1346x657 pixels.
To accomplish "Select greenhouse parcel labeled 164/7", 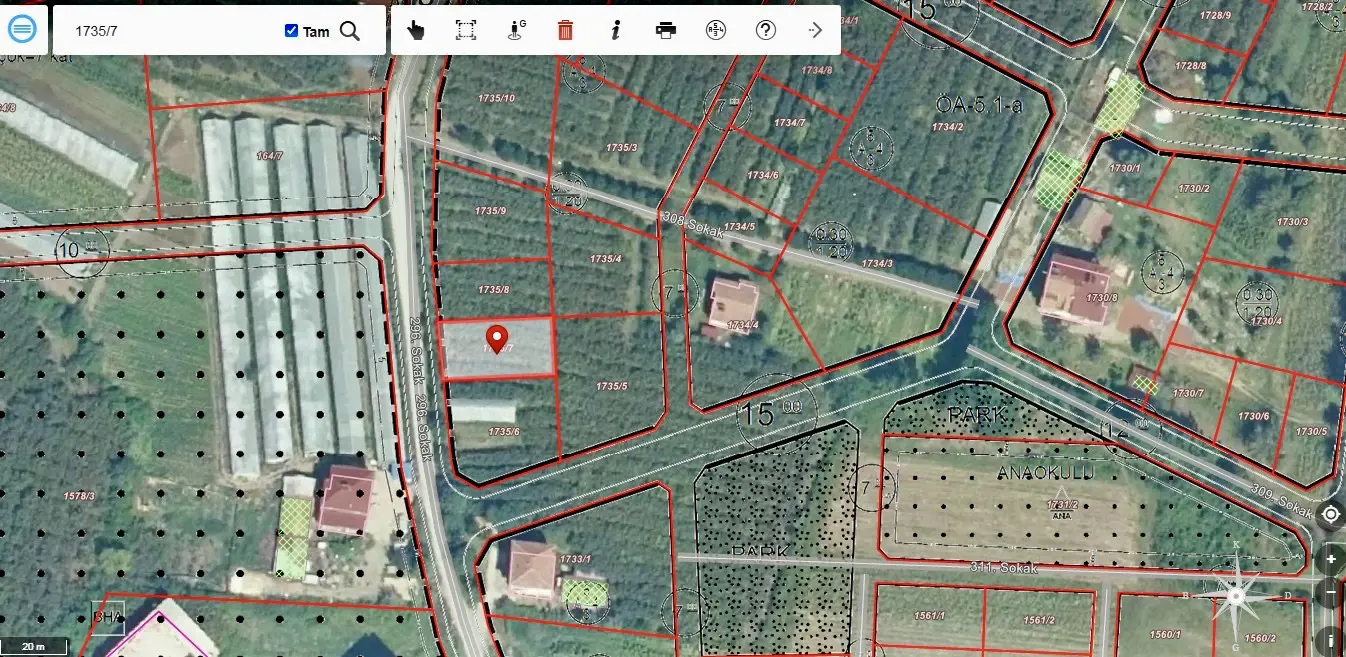I will point(270,156).
